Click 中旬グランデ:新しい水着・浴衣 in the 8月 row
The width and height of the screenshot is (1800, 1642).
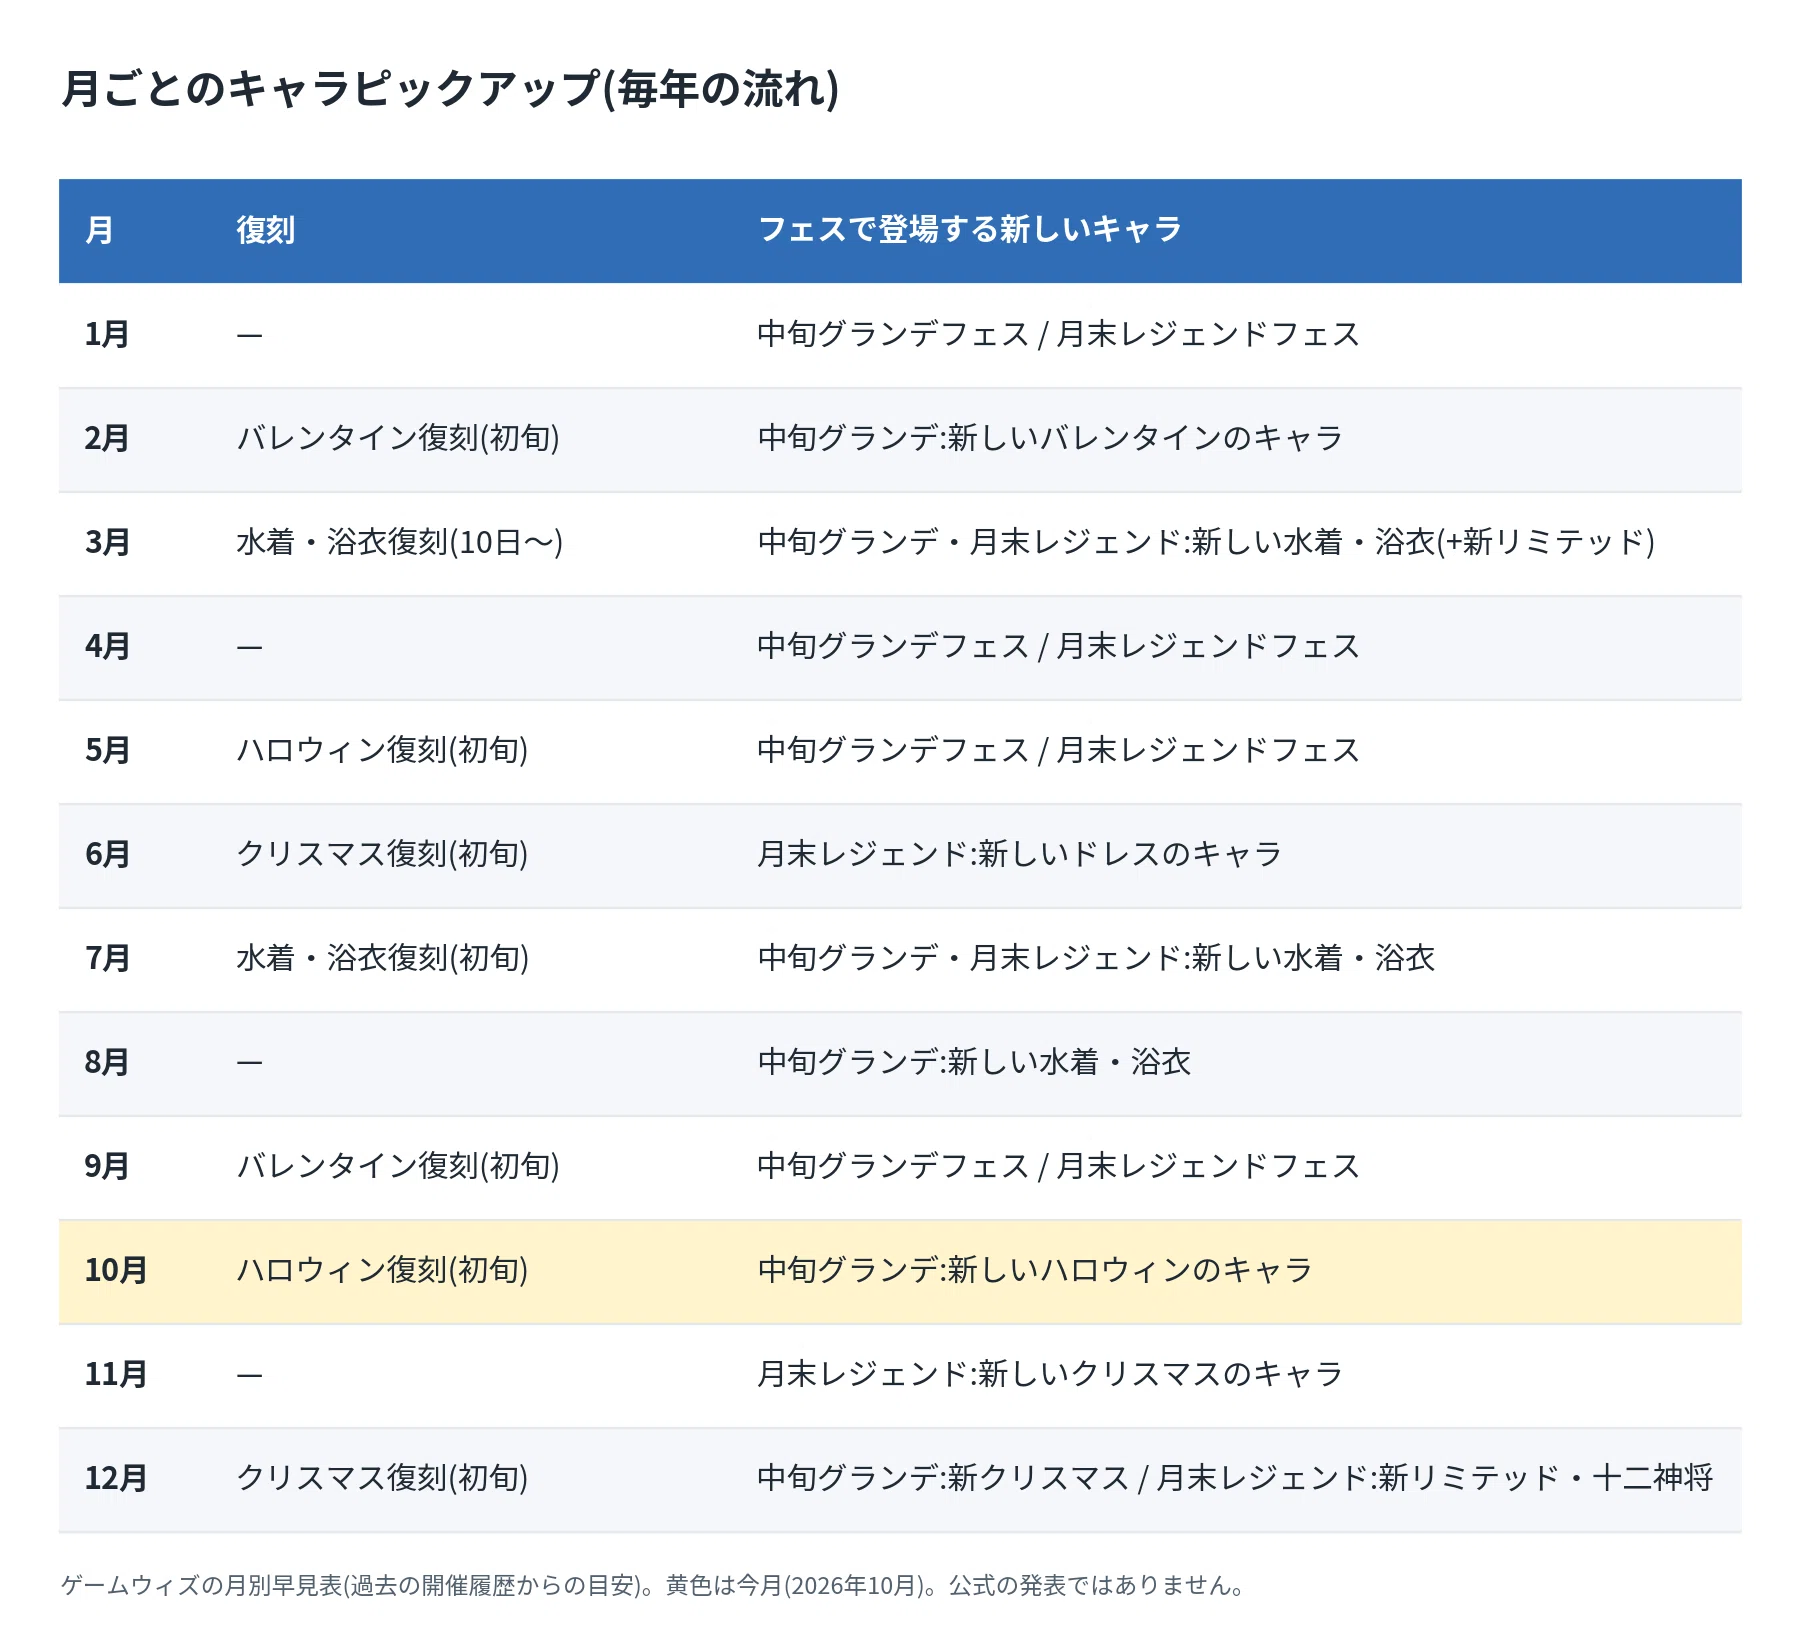(974, 1062)
